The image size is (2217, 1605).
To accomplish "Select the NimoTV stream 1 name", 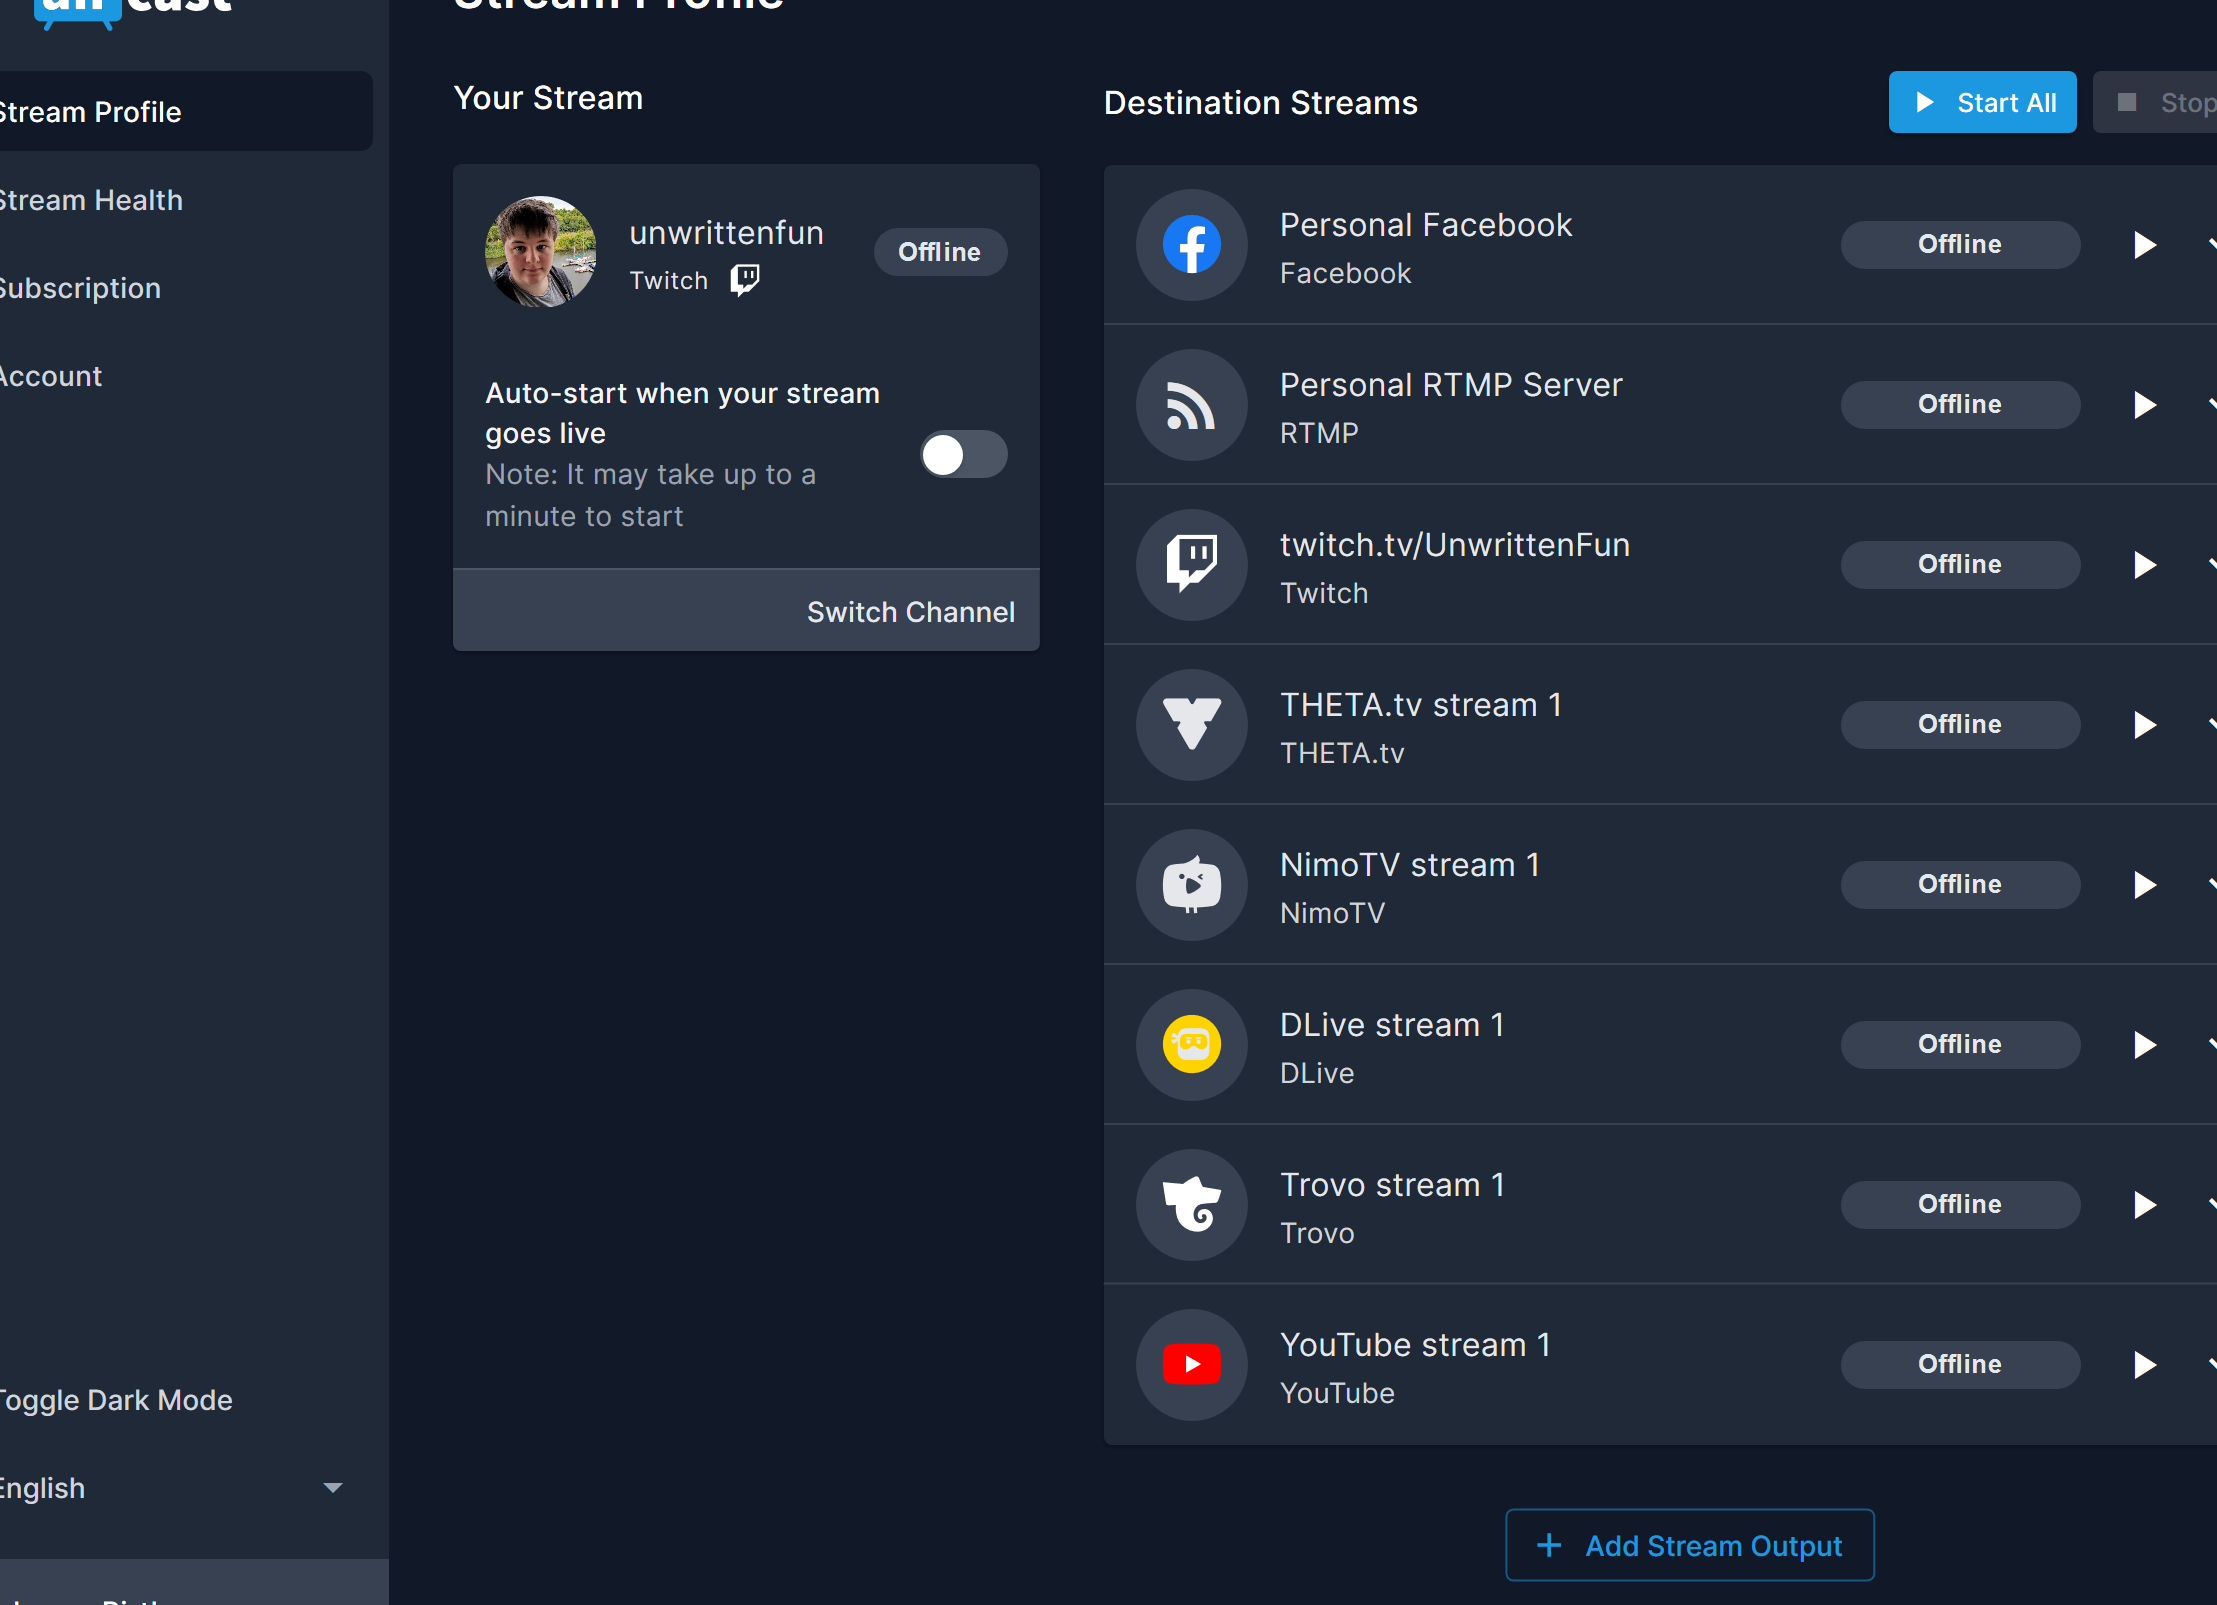I will pos(1410,865).
